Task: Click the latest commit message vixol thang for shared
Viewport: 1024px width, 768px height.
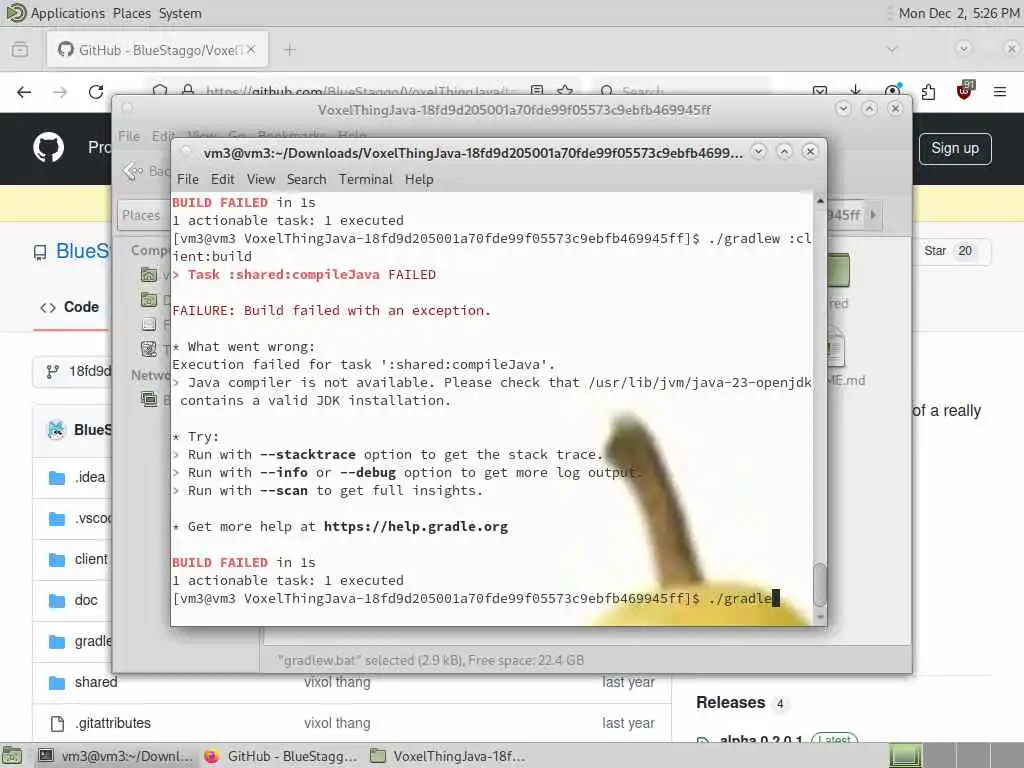Action: [x=337, y=682]
